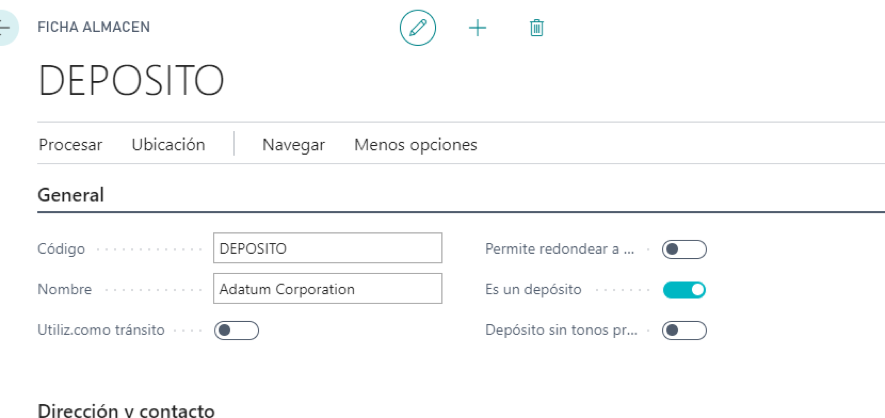Click the Código input field

click(327, 248)
